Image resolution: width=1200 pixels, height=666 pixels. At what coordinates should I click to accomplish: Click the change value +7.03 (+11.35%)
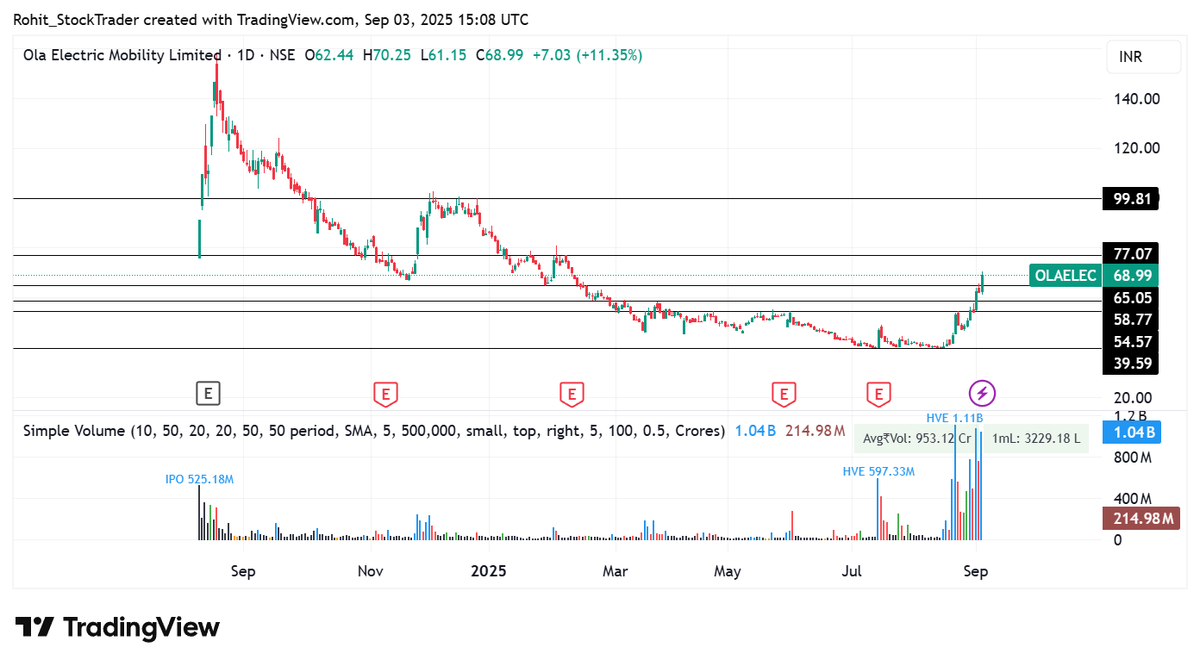point(589,55)
